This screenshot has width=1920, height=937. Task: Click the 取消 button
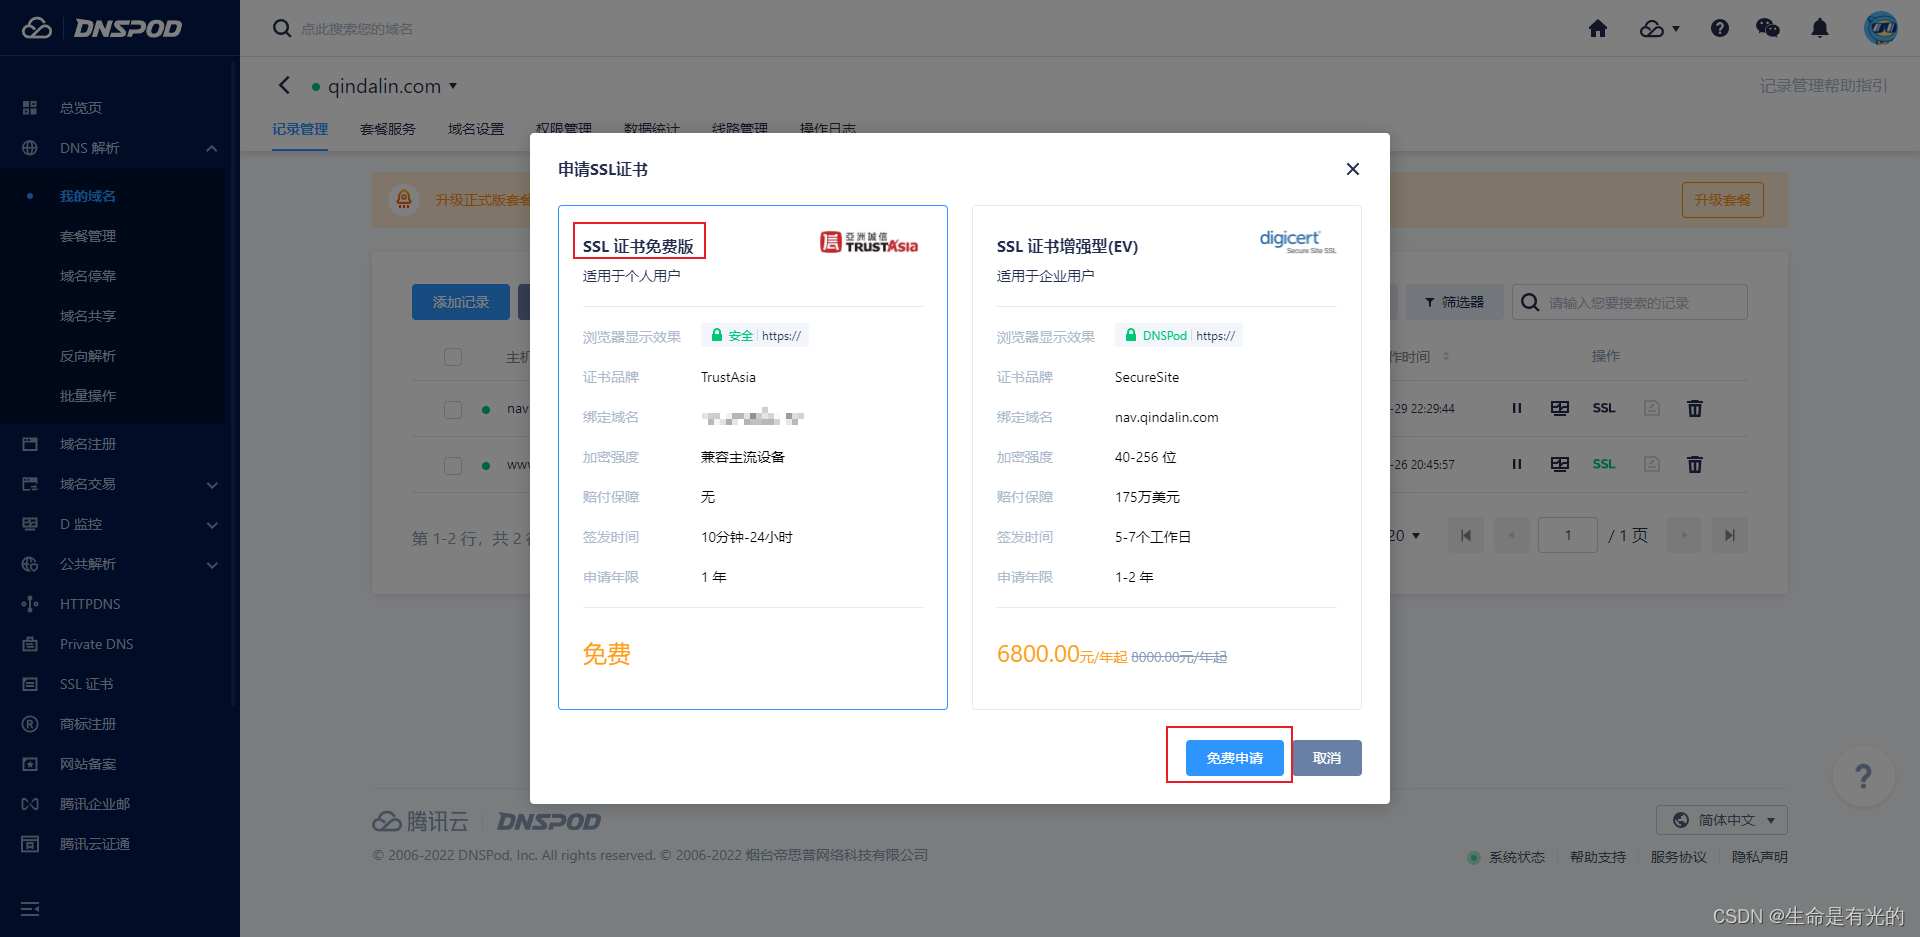tap(1327, 758)
